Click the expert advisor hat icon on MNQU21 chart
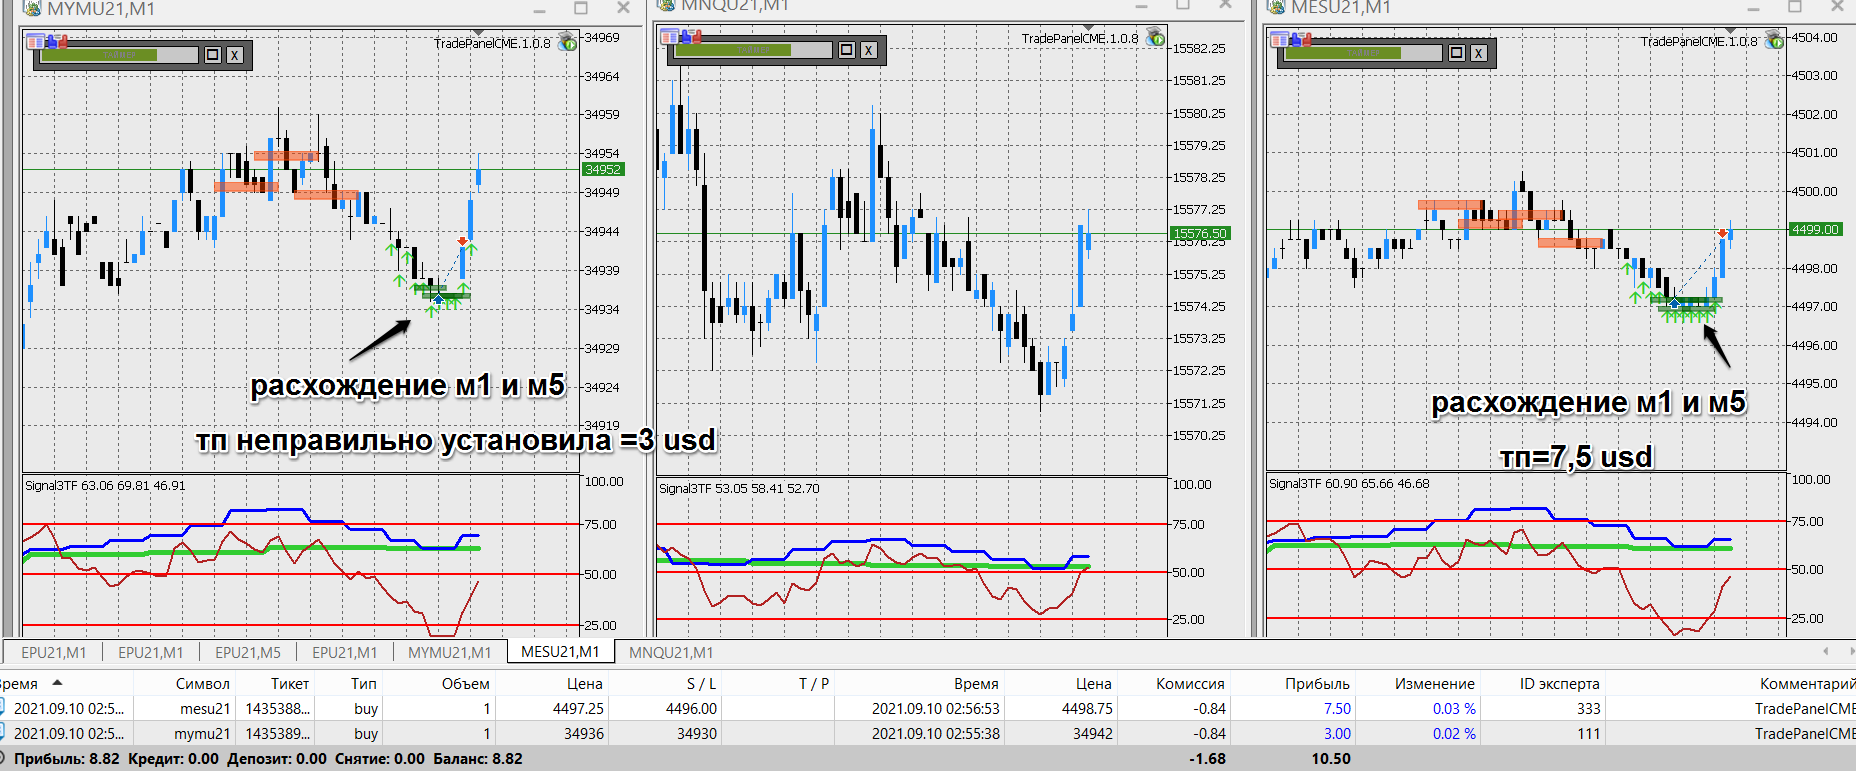This screenshot has width=1856, height=771. pyautogui.click(x=1156, y=37)
